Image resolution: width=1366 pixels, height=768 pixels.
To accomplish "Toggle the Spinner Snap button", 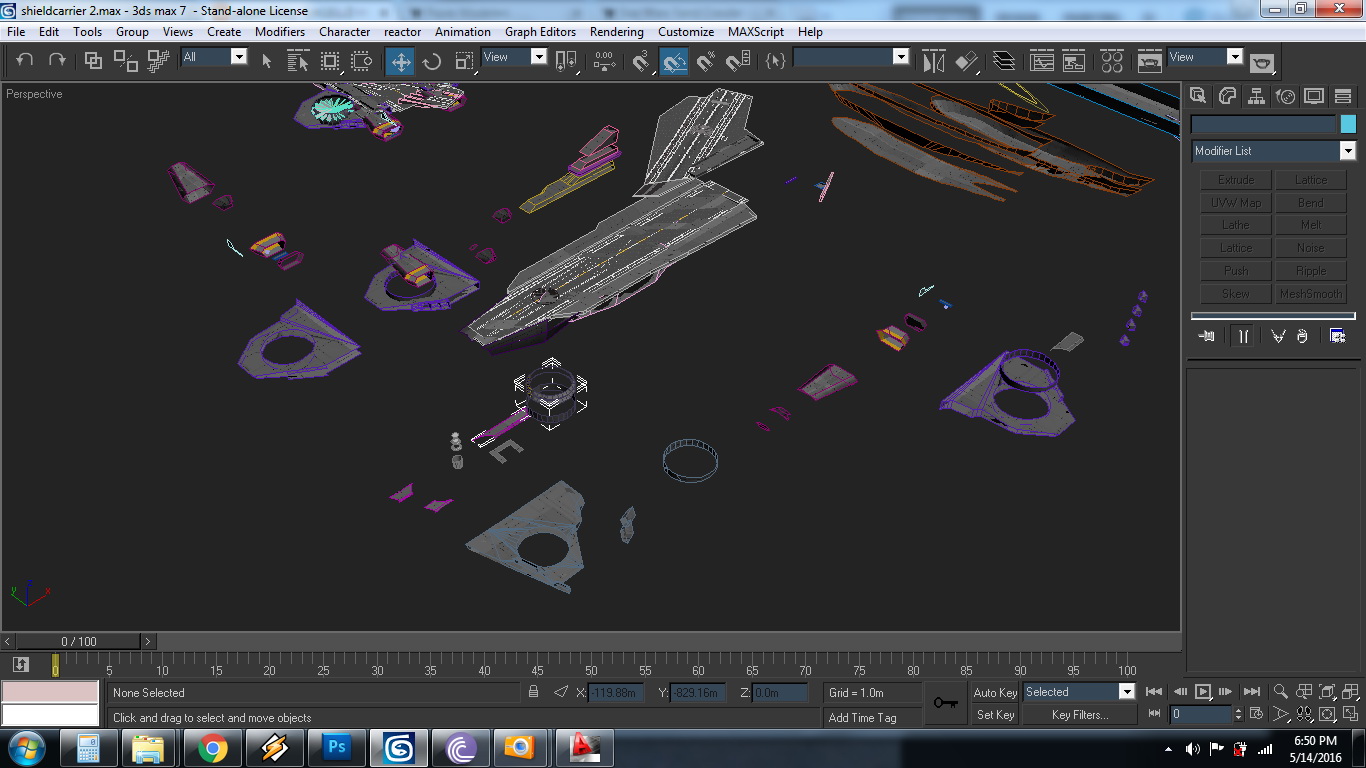I will (738, 61).
